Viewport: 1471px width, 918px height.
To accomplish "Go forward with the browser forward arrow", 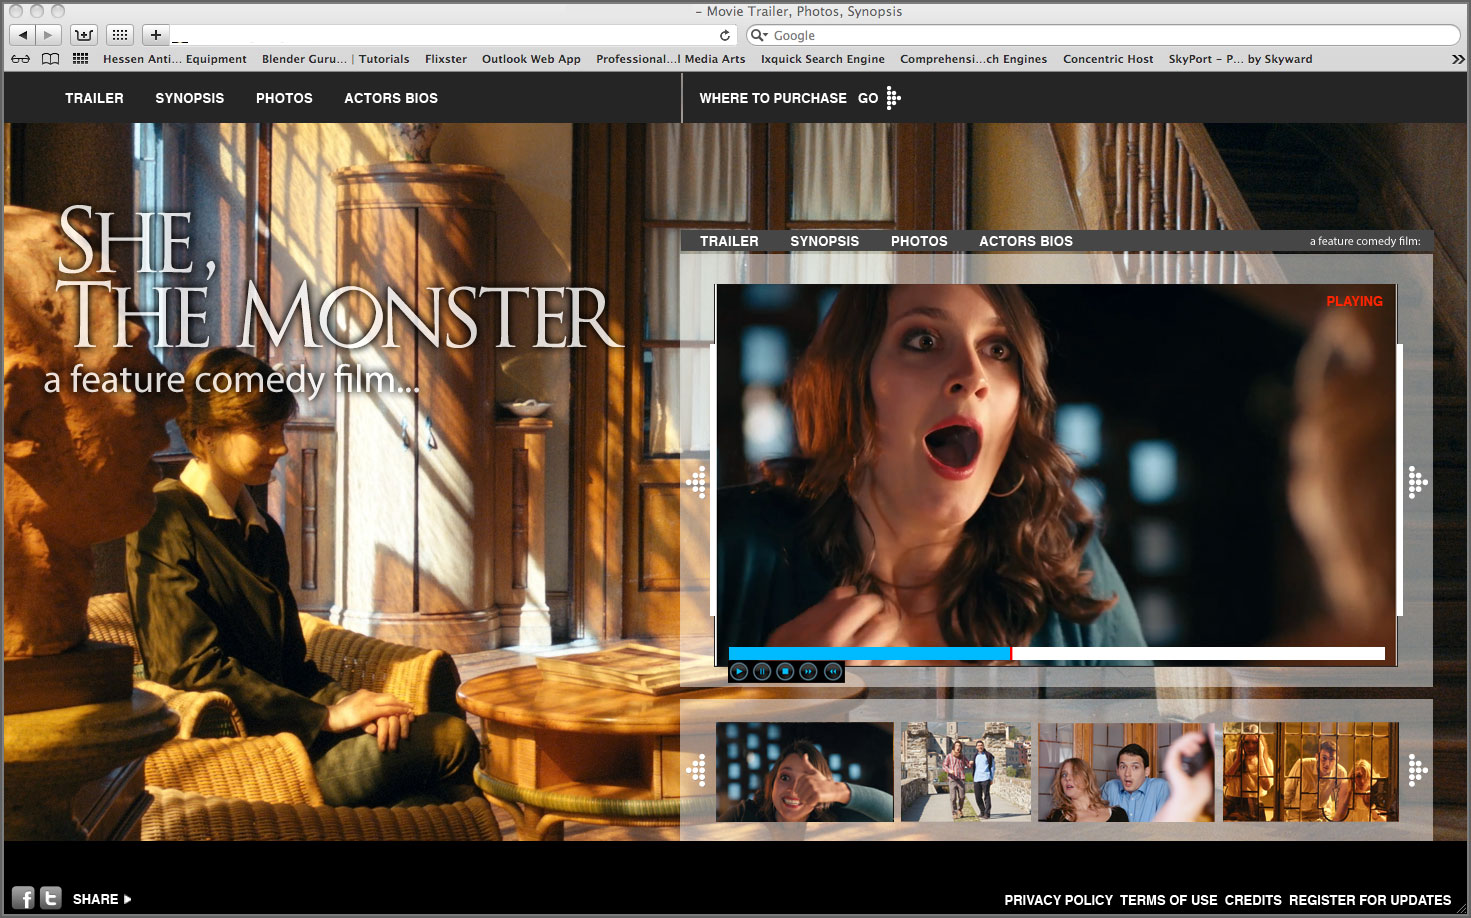I will pos(48,35).
